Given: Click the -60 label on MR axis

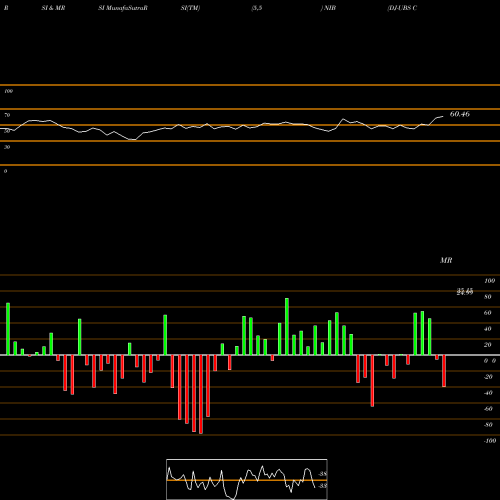Looking at the screenshot, I should [488, 409].
